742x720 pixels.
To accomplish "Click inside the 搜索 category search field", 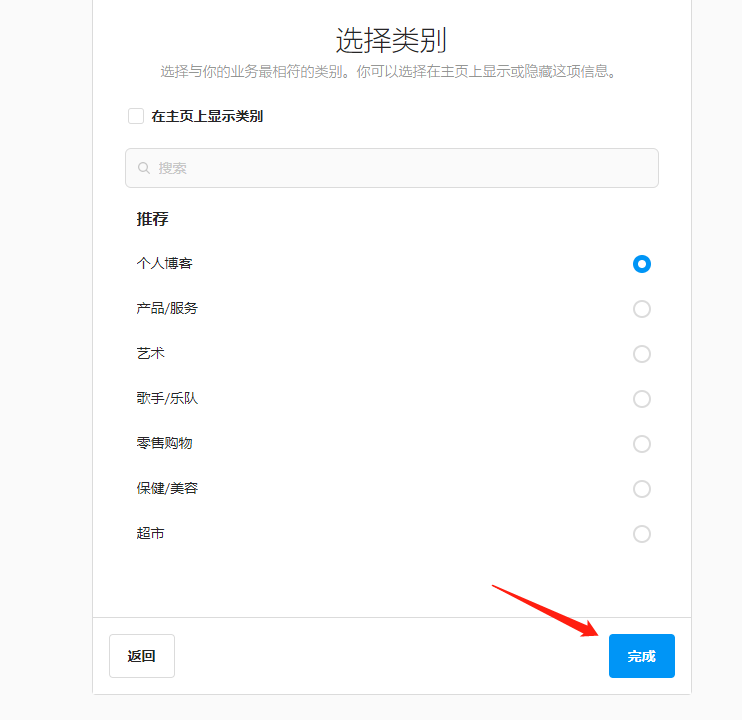I will coord(400,168).
